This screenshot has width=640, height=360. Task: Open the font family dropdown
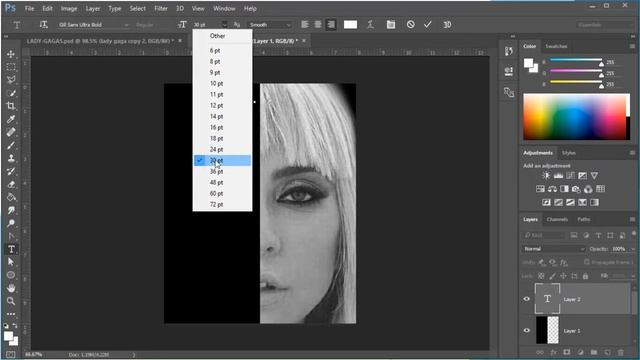coord(93,24)
